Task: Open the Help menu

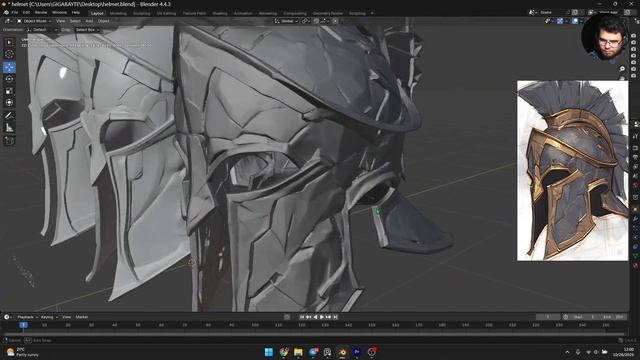Action: tap(76, 13)
